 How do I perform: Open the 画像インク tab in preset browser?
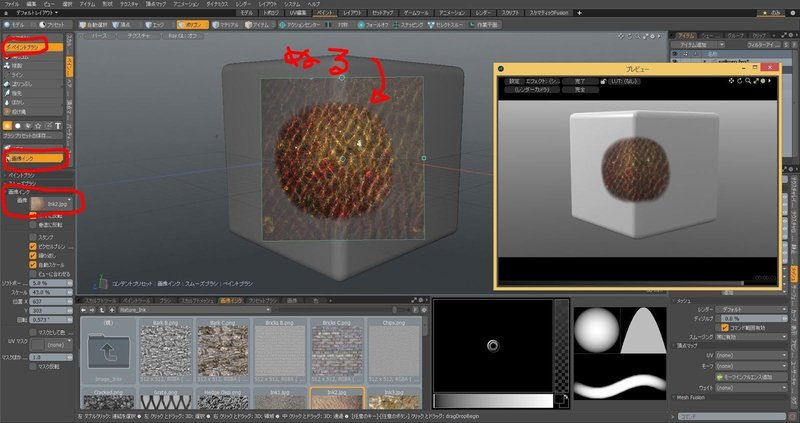[232, 301]
